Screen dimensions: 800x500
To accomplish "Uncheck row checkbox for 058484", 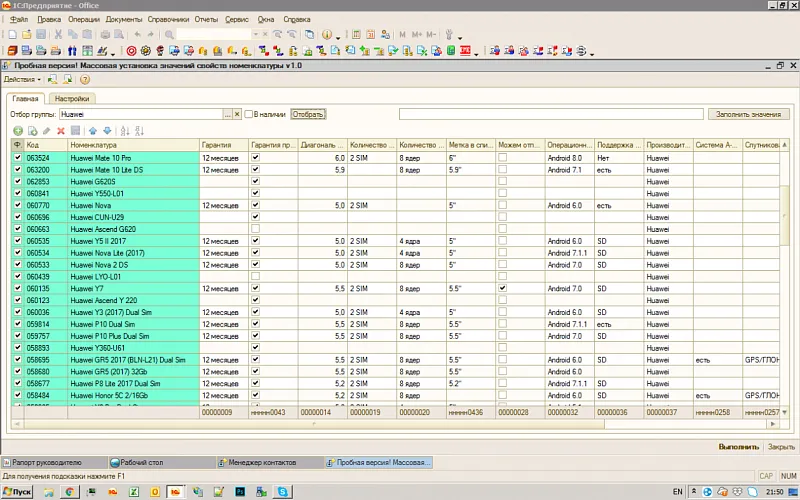I will [18, 395].
